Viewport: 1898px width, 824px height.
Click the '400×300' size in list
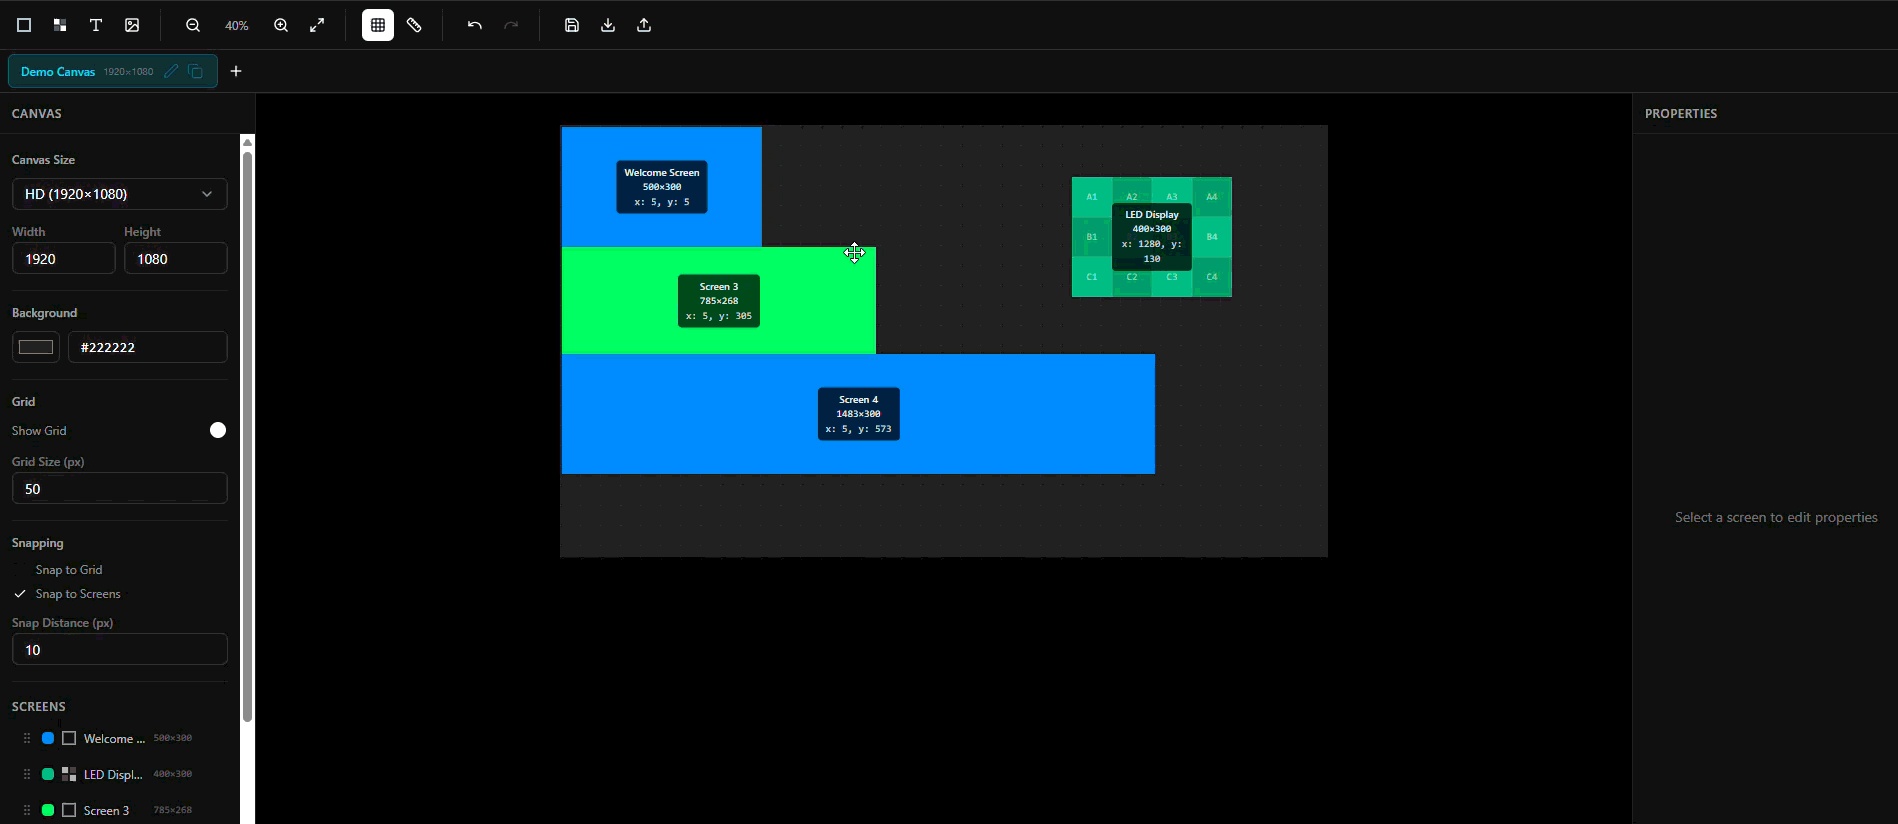pyautogui.click(x=173, y=774)
